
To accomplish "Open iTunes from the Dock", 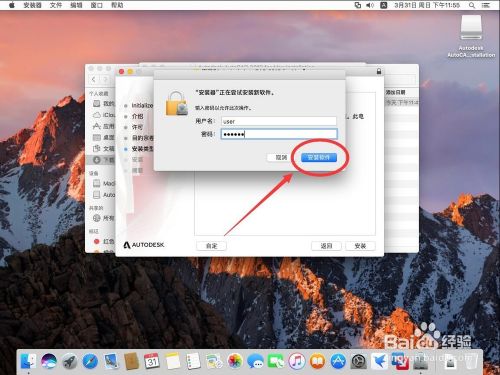I will (x=297, y=361).
